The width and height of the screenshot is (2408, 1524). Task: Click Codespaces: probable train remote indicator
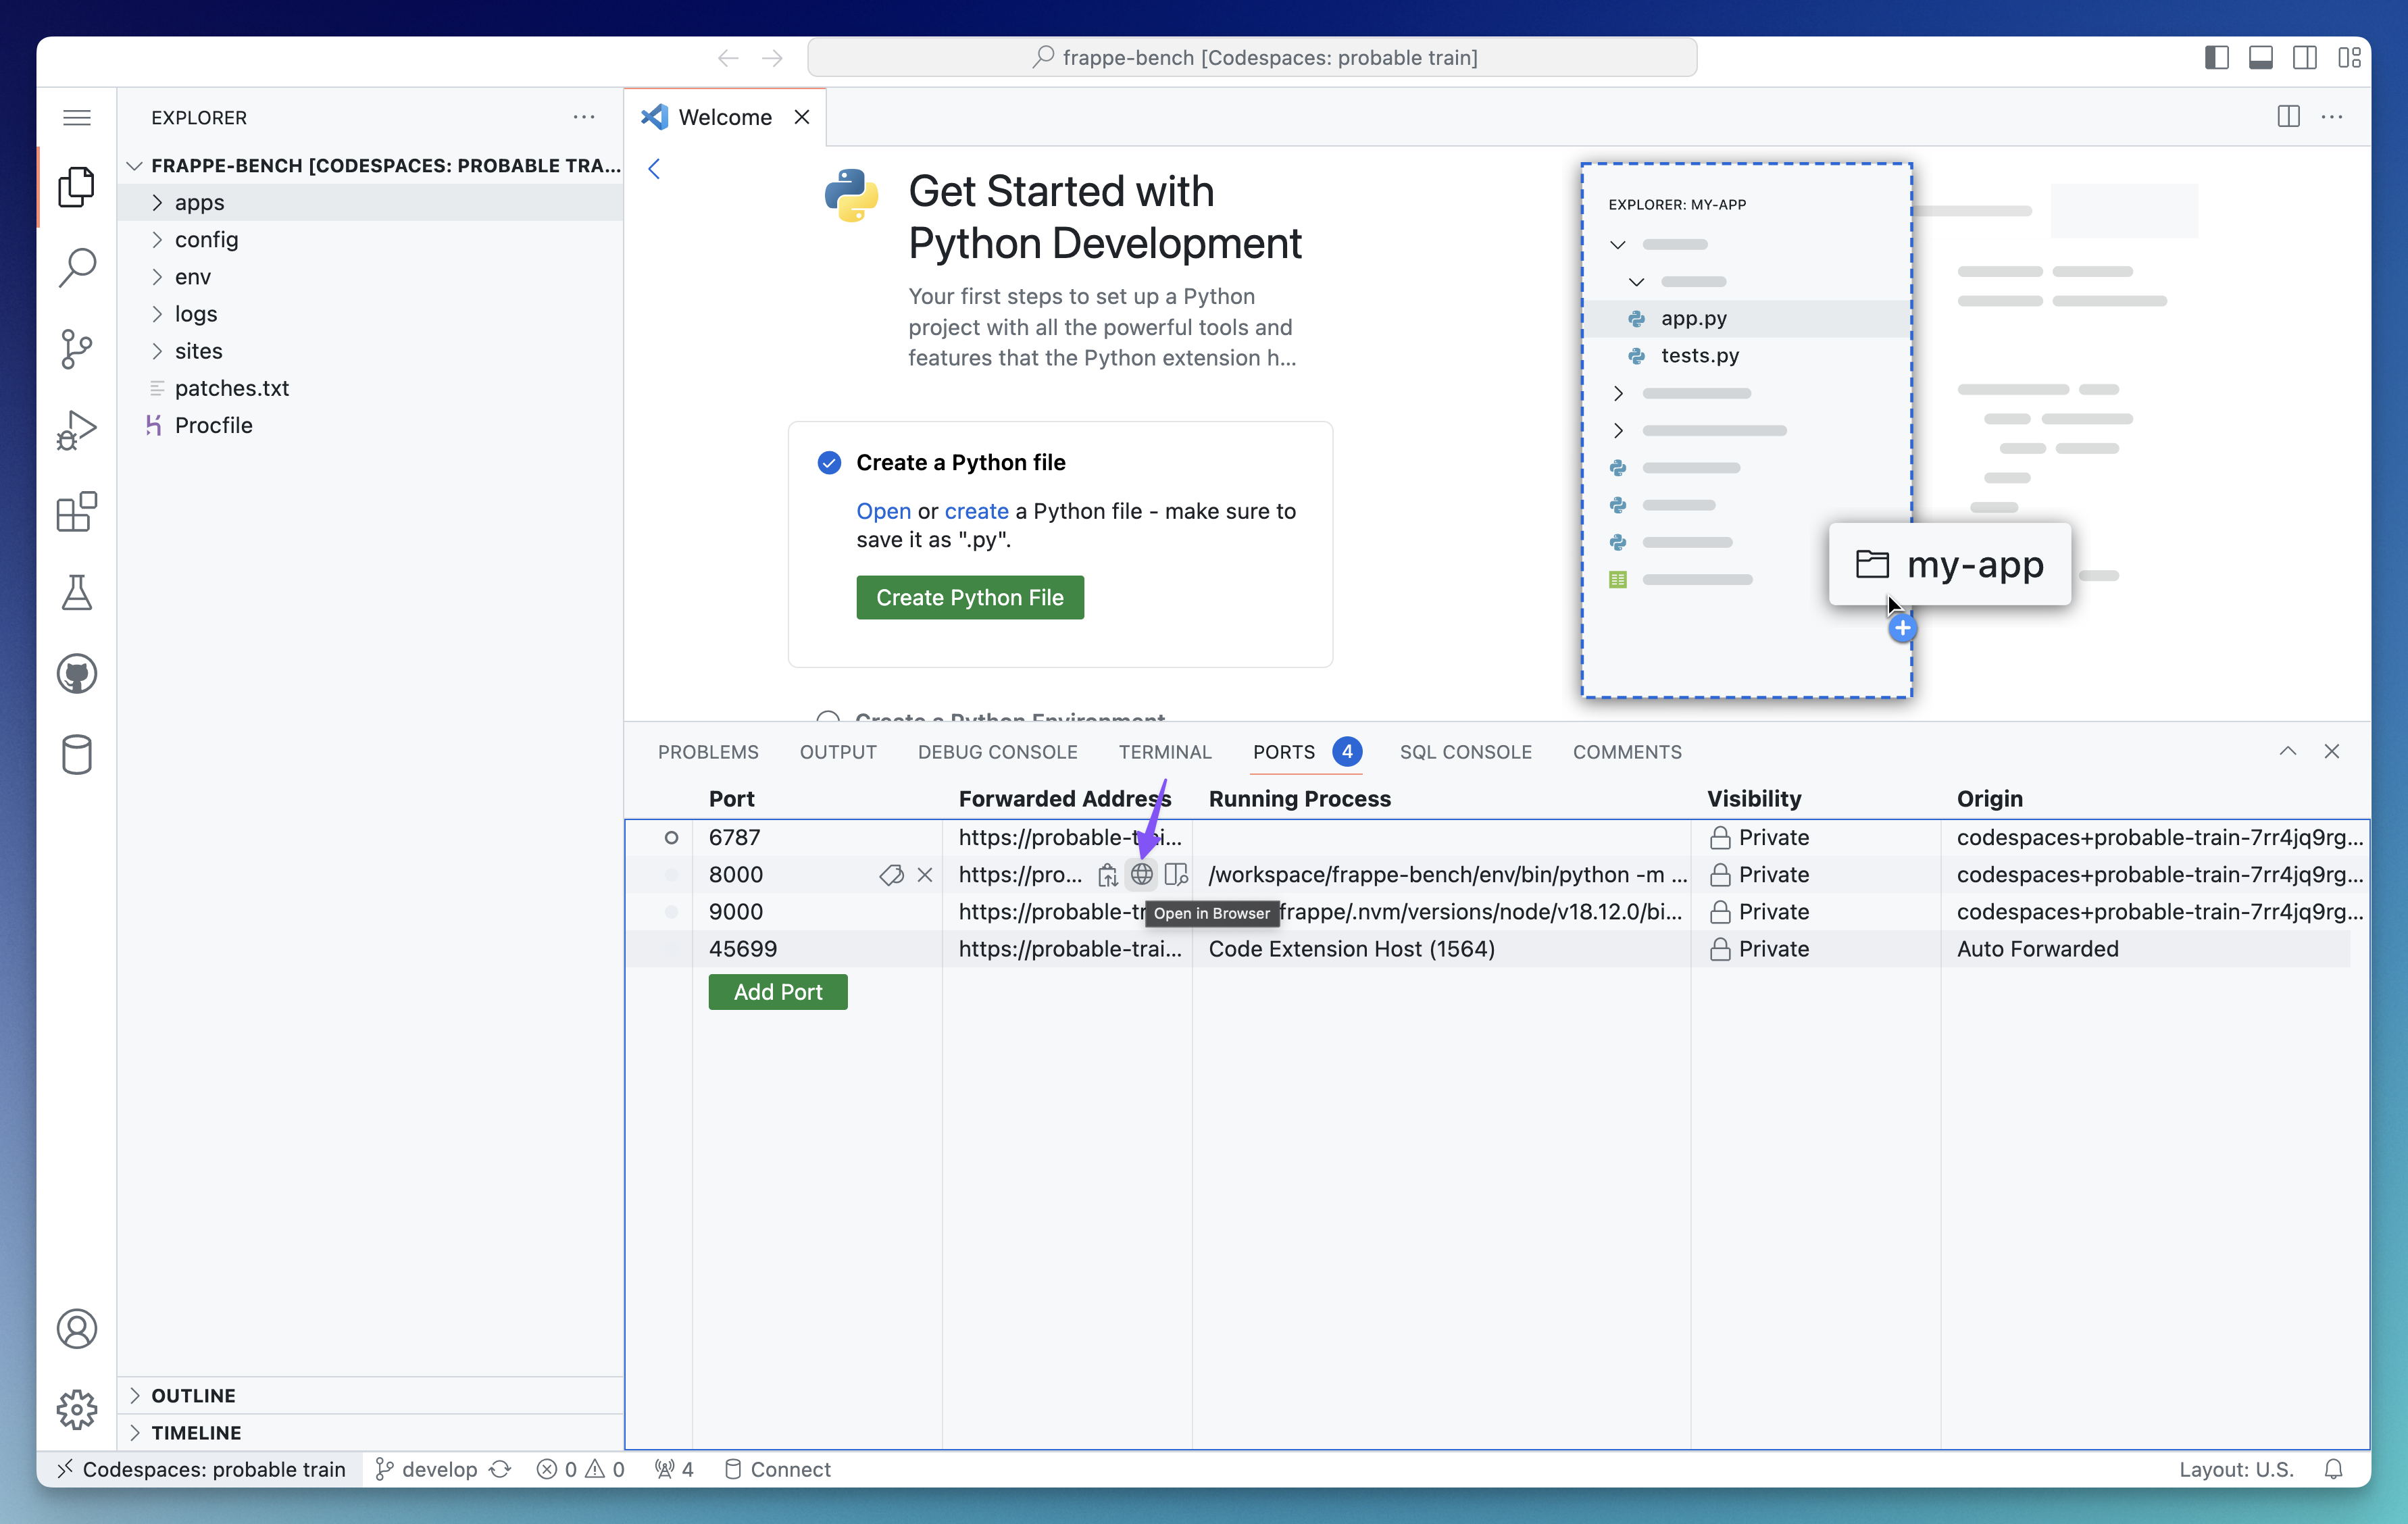pyautogui.click(x=201, y=1469)
